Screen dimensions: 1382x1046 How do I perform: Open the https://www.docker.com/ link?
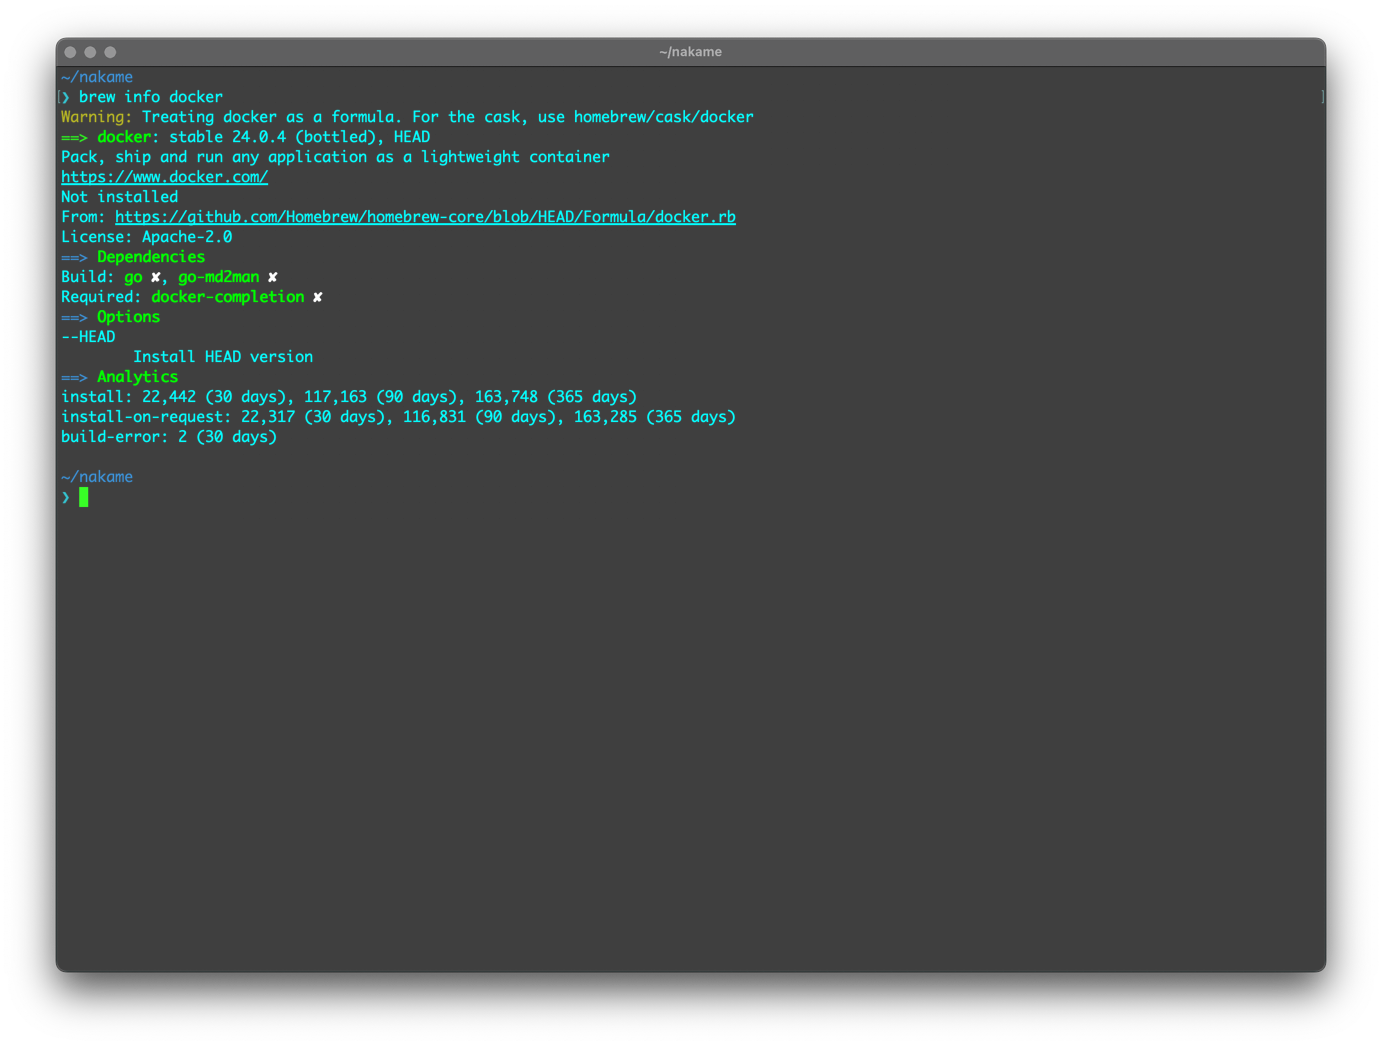(166, 177)
